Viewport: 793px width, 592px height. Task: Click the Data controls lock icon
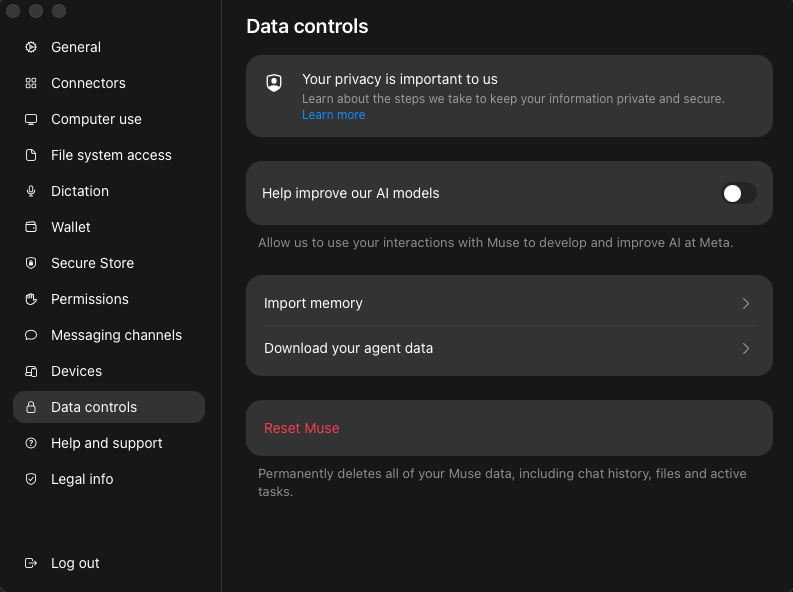(31, 407)
